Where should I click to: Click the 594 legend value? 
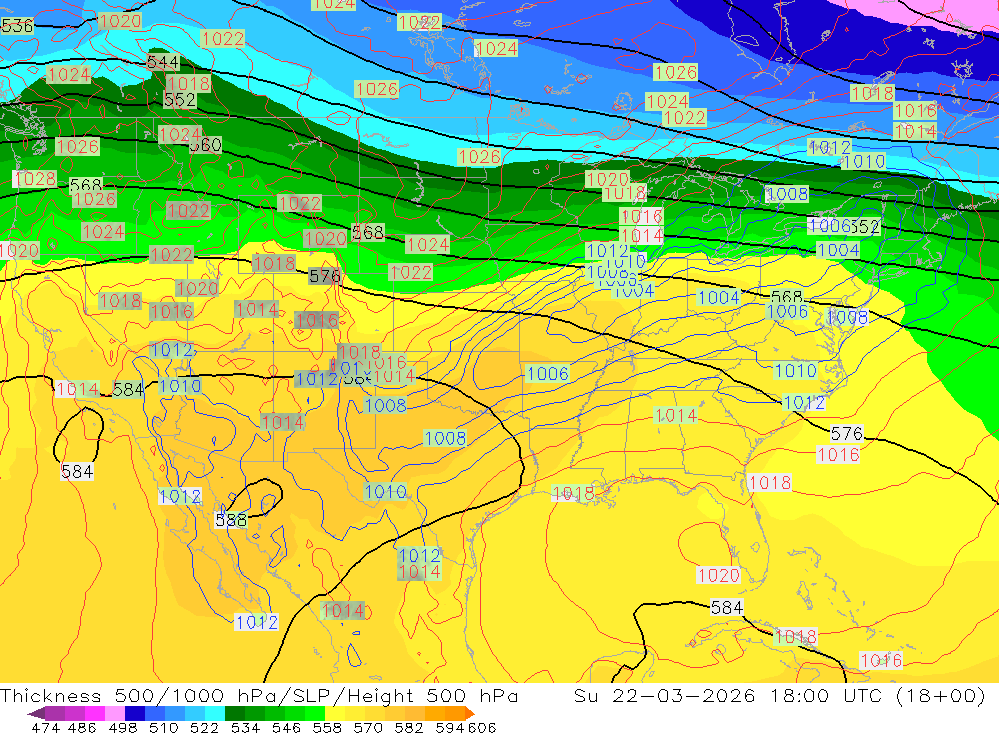450,727
